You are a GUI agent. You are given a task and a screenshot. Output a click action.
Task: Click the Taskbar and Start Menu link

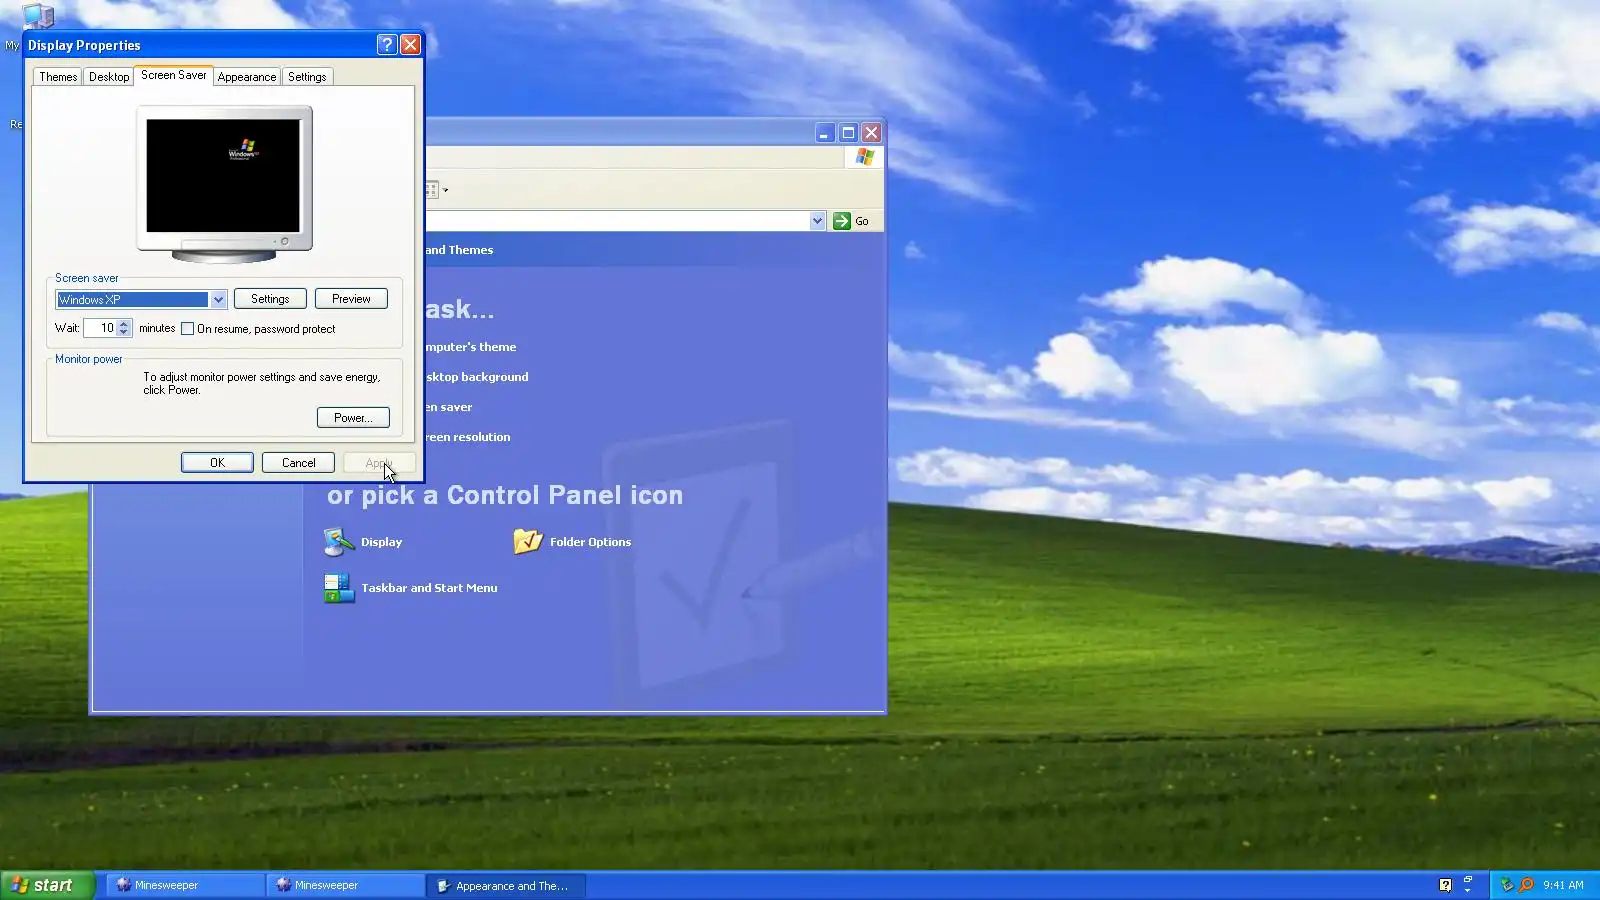(x=429, y=588)
